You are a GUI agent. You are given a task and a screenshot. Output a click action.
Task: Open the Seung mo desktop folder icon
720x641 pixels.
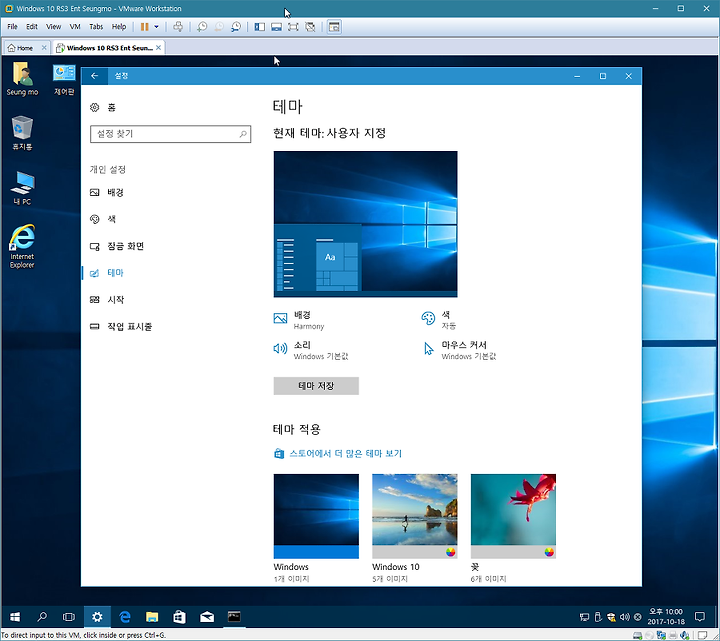point(22,79)
